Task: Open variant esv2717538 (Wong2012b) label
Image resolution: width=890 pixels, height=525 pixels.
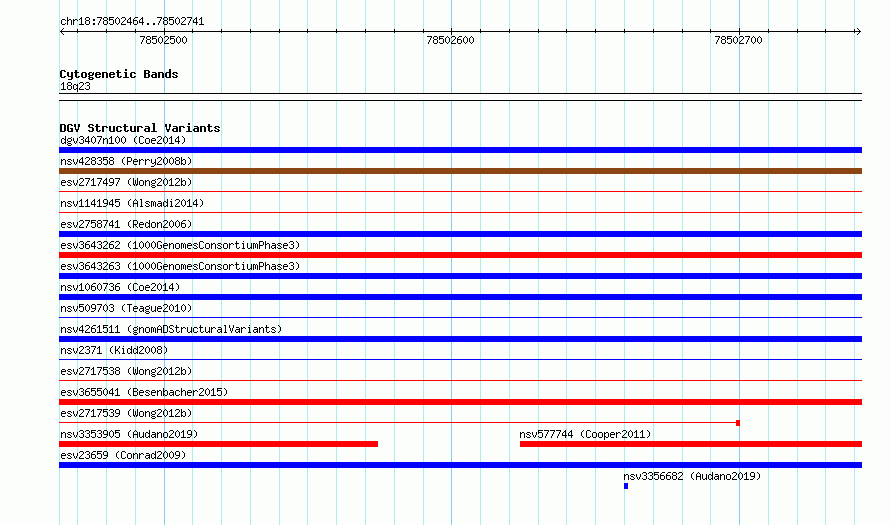Action: click(x=126, y=371)
